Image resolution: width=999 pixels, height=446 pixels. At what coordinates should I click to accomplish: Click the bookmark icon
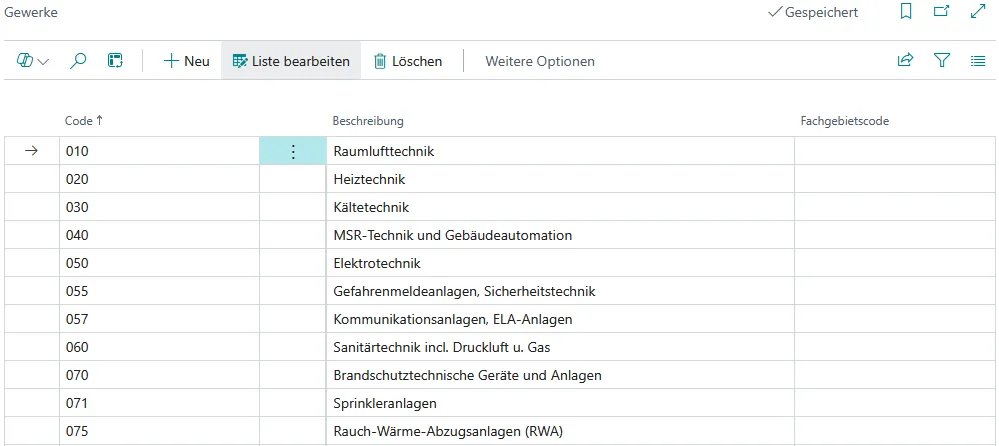click(x=906, y=11)
